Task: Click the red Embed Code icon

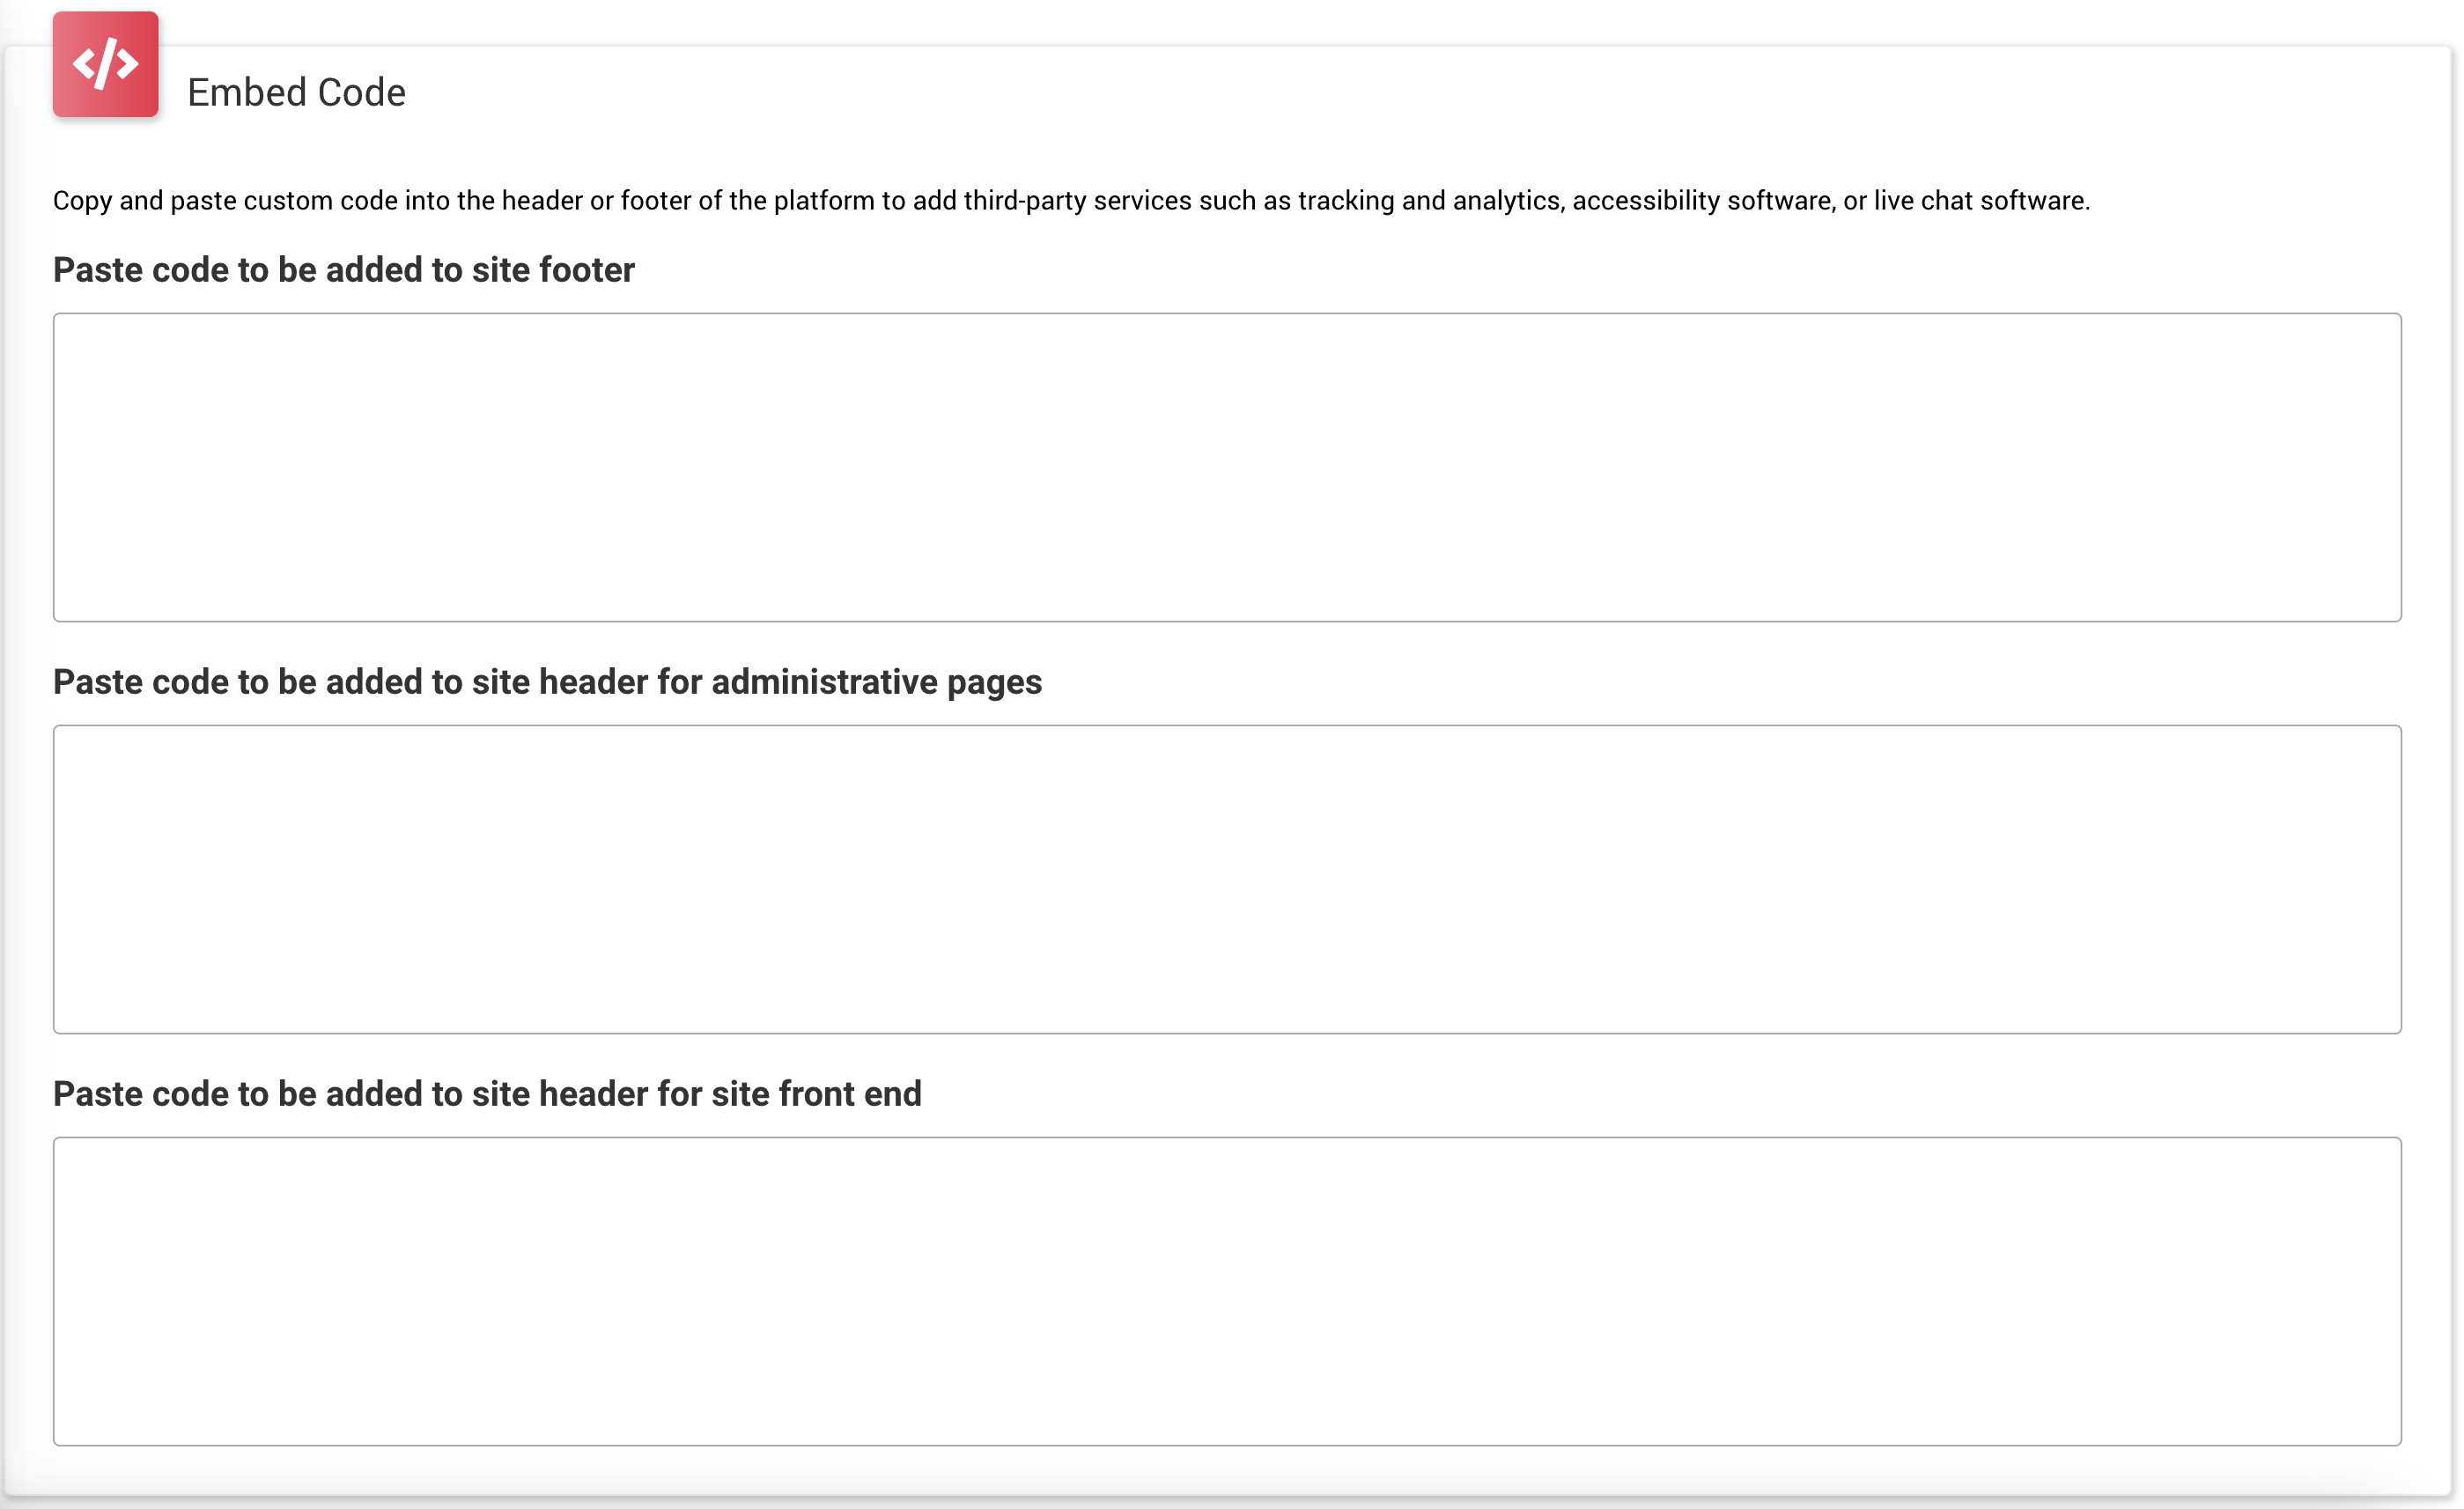Action: tap(105, 64)
